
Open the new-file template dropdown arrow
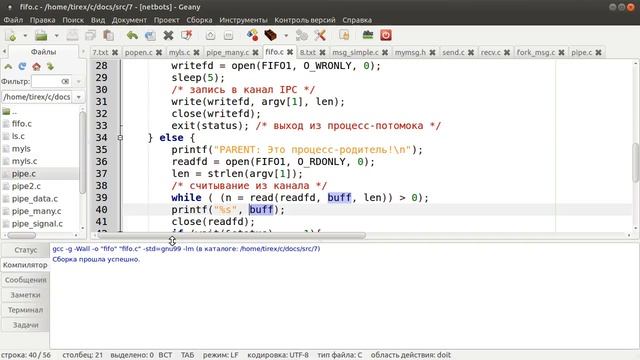click(25, 36)
